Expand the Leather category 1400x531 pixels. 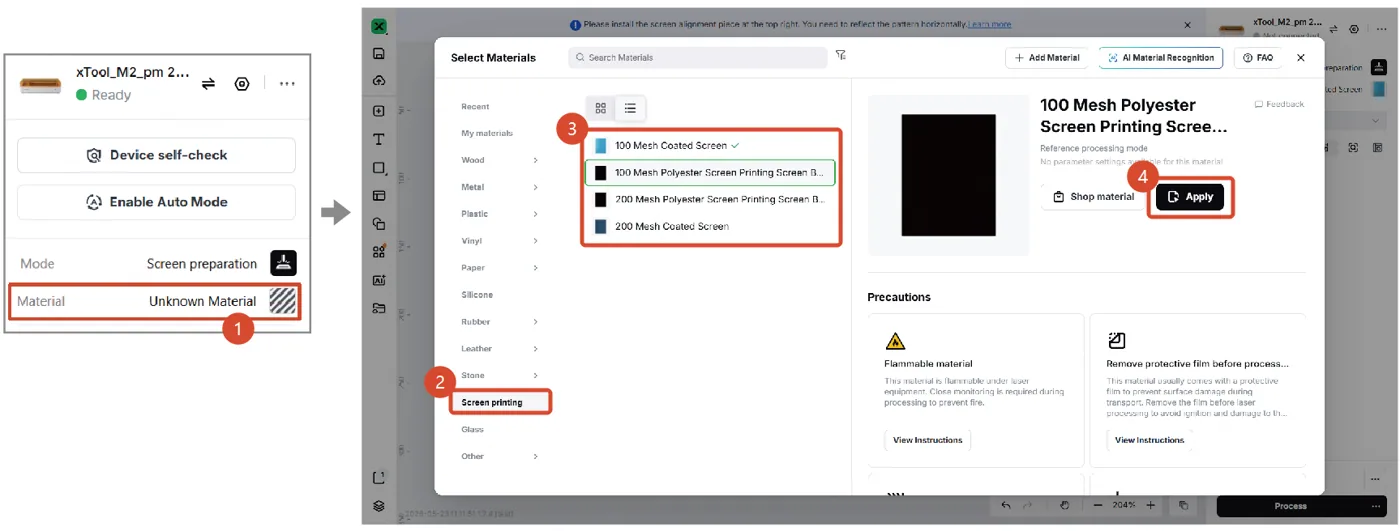pos(499,349)
